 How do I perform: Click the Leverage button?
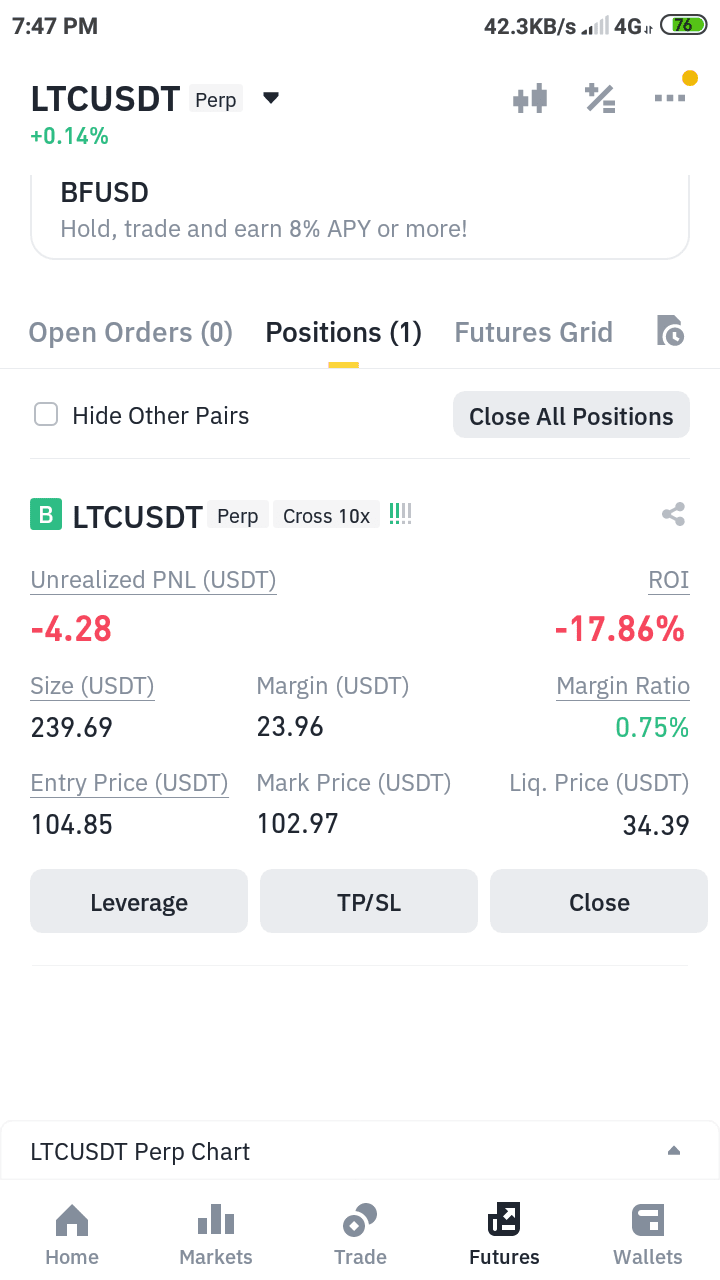139,901
